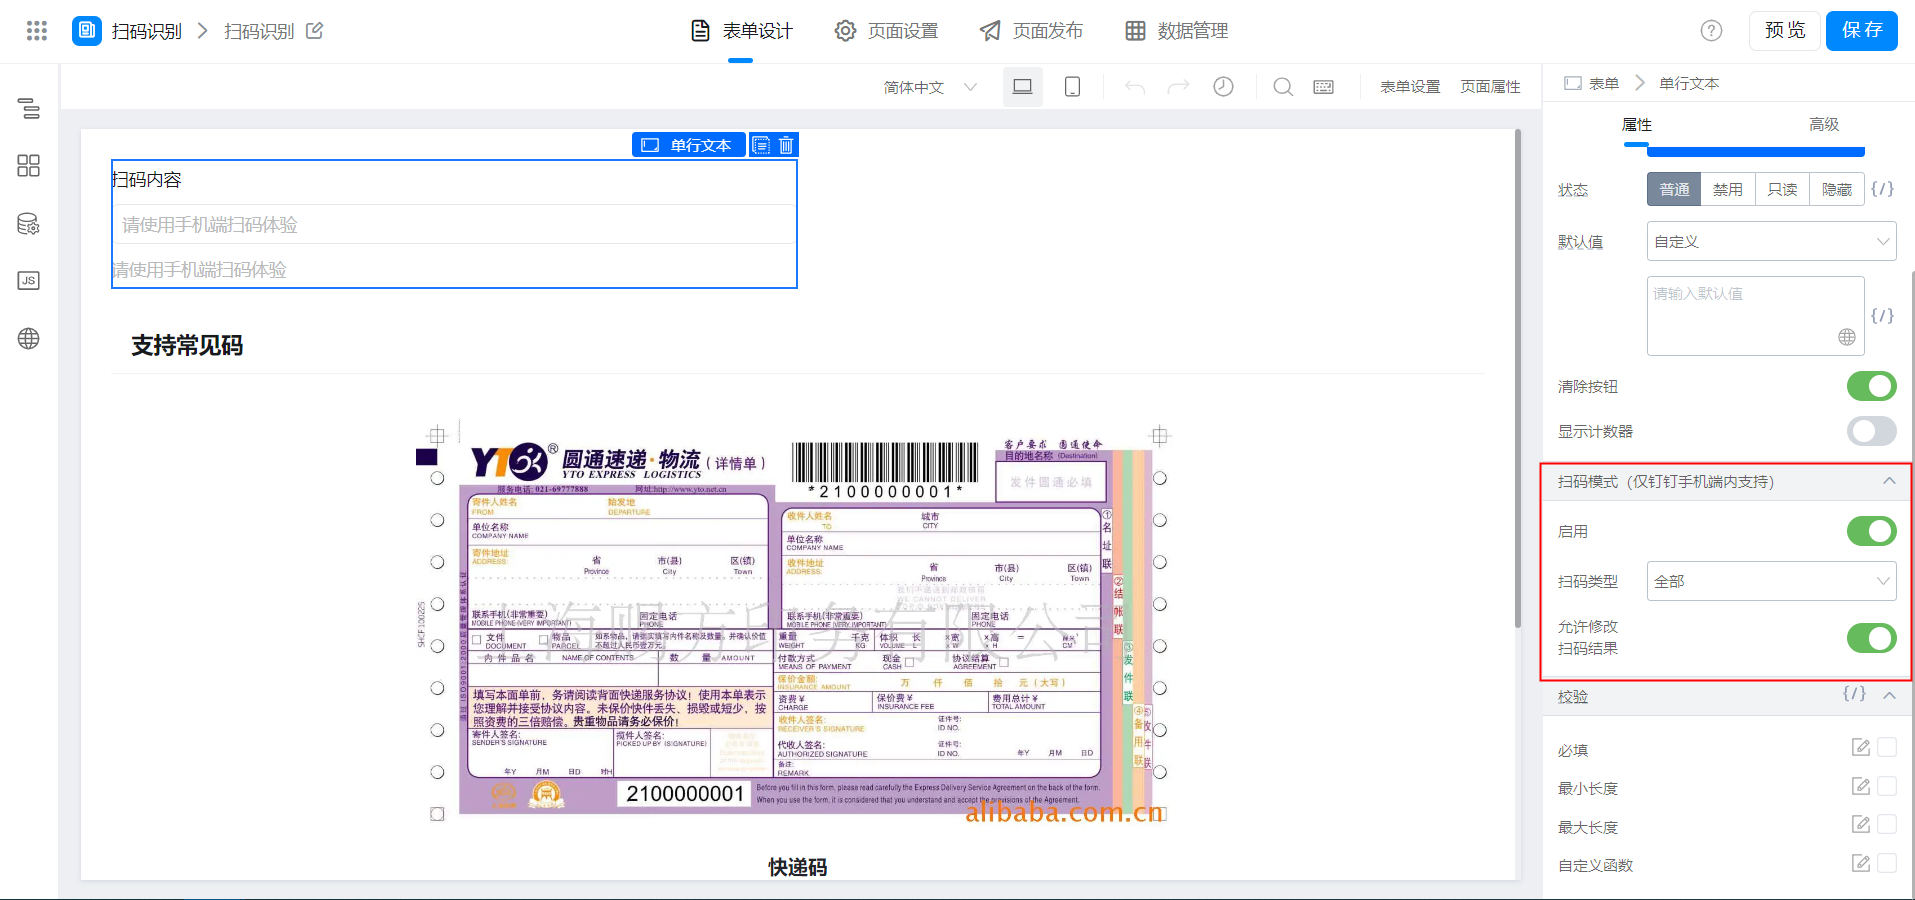Click the 快递码 caption text
This screenshot has width=1915, height=900.
coord(797,867)
